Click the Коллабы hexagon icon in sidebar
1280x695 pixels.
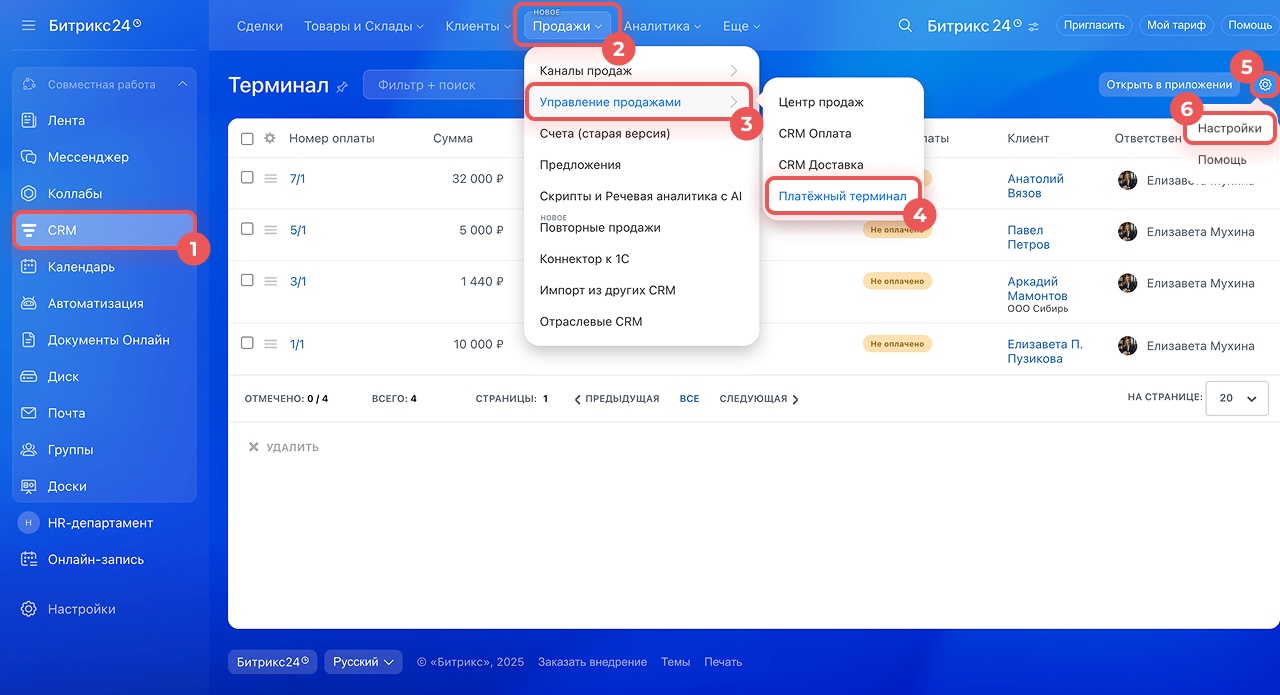click(29, 194)
